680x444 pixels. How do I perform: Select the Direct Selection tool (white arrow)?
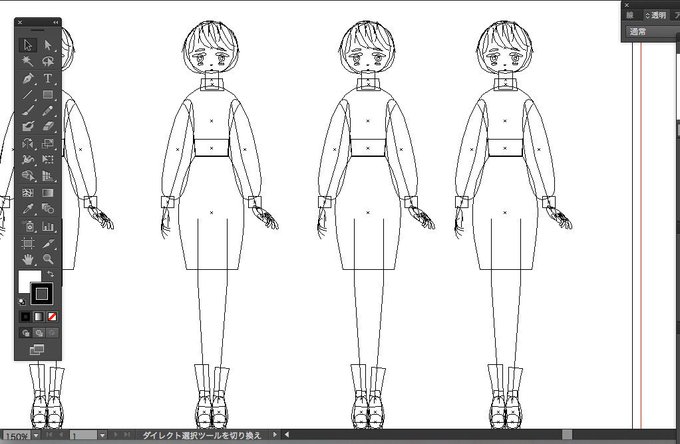click(48, 45)
